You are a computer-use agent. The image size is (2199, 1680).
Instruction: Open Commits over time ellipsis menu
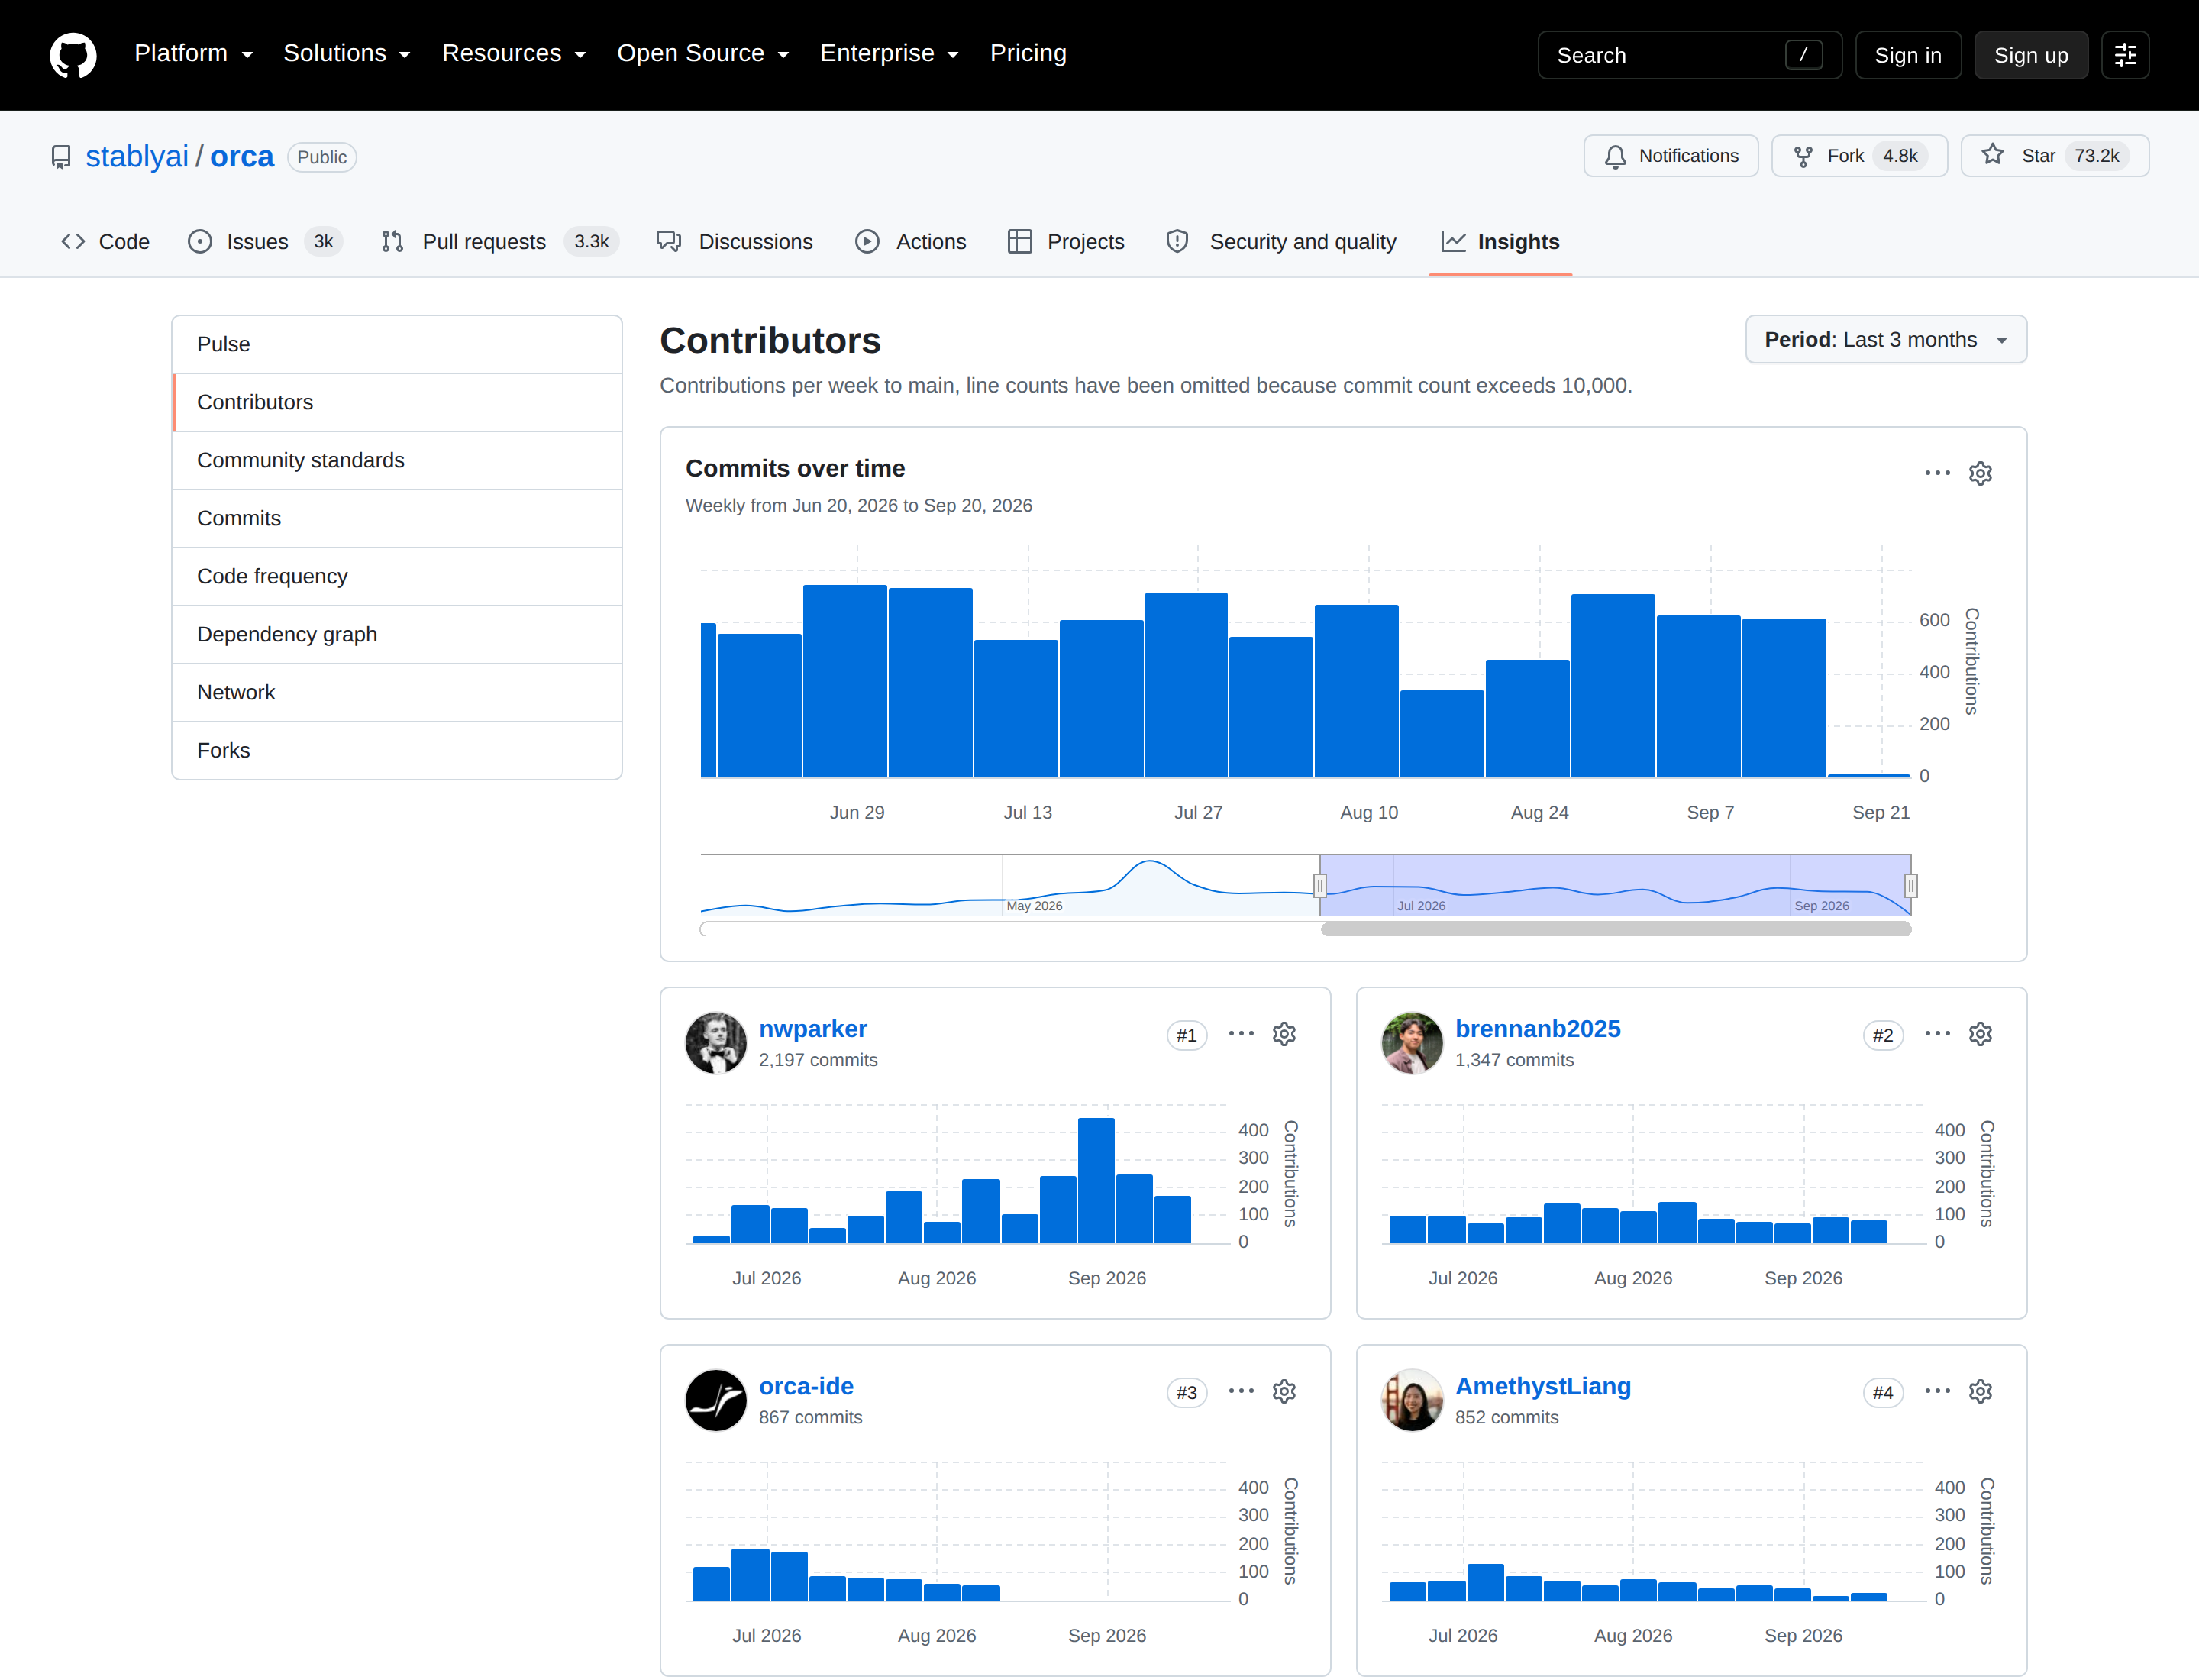coord(1937,473)
